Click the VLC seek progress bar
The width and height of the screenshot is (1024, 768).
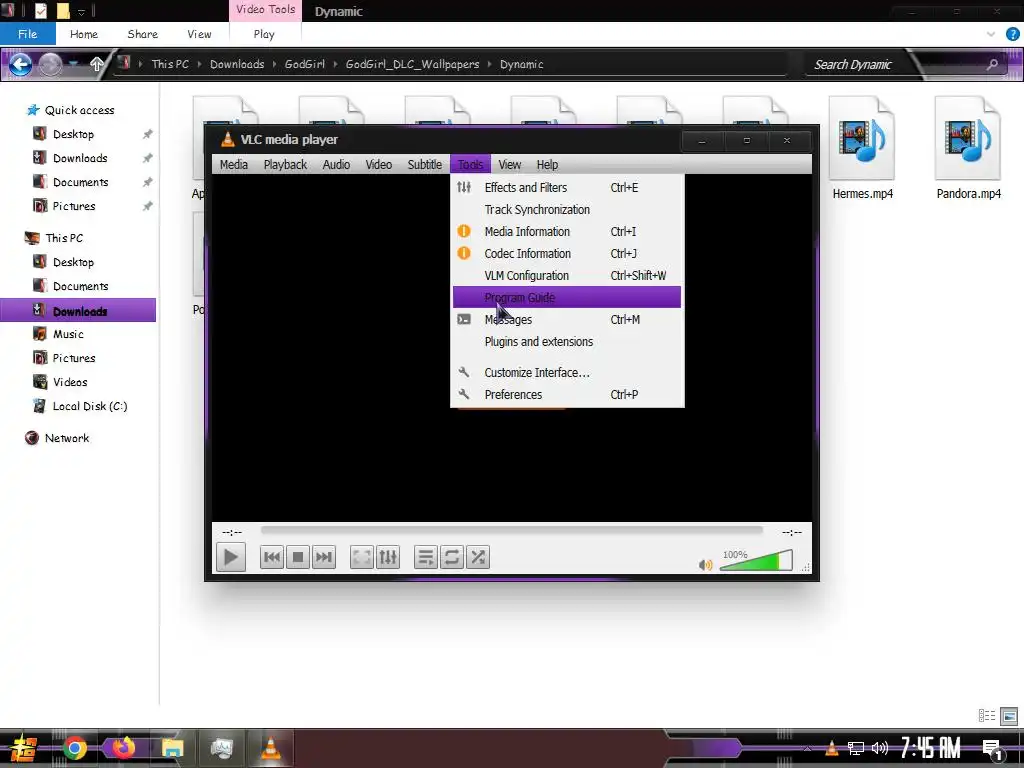[511, 530]
